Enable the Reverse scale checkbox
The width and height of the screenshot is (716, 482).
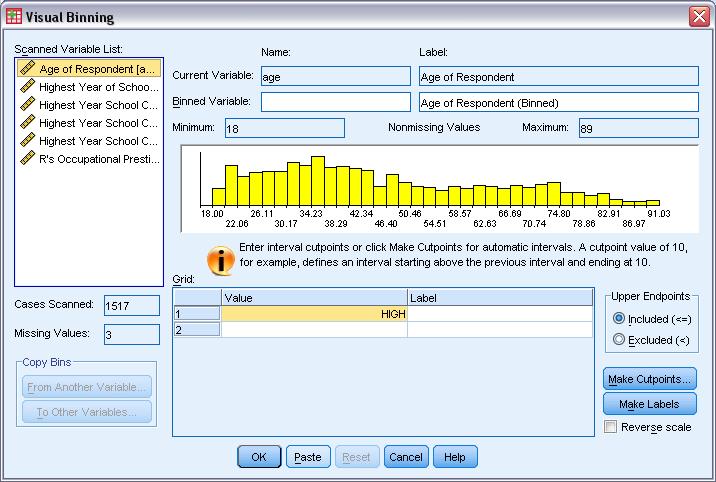pyautogui.click(x=610, y=427)
